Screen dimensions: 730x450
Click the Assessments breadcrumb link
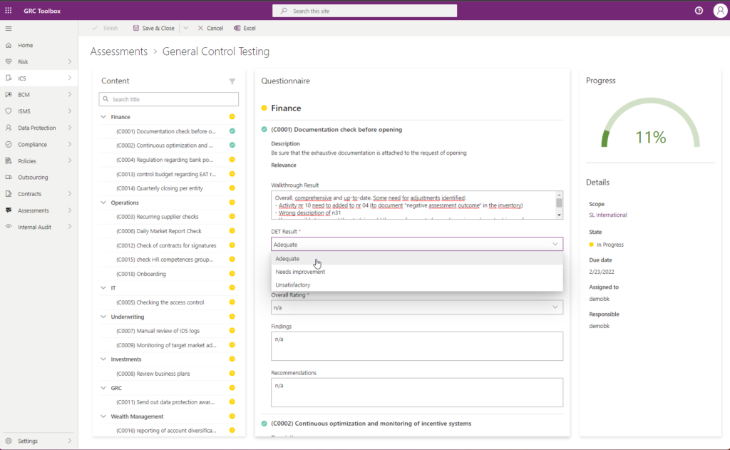119,51
